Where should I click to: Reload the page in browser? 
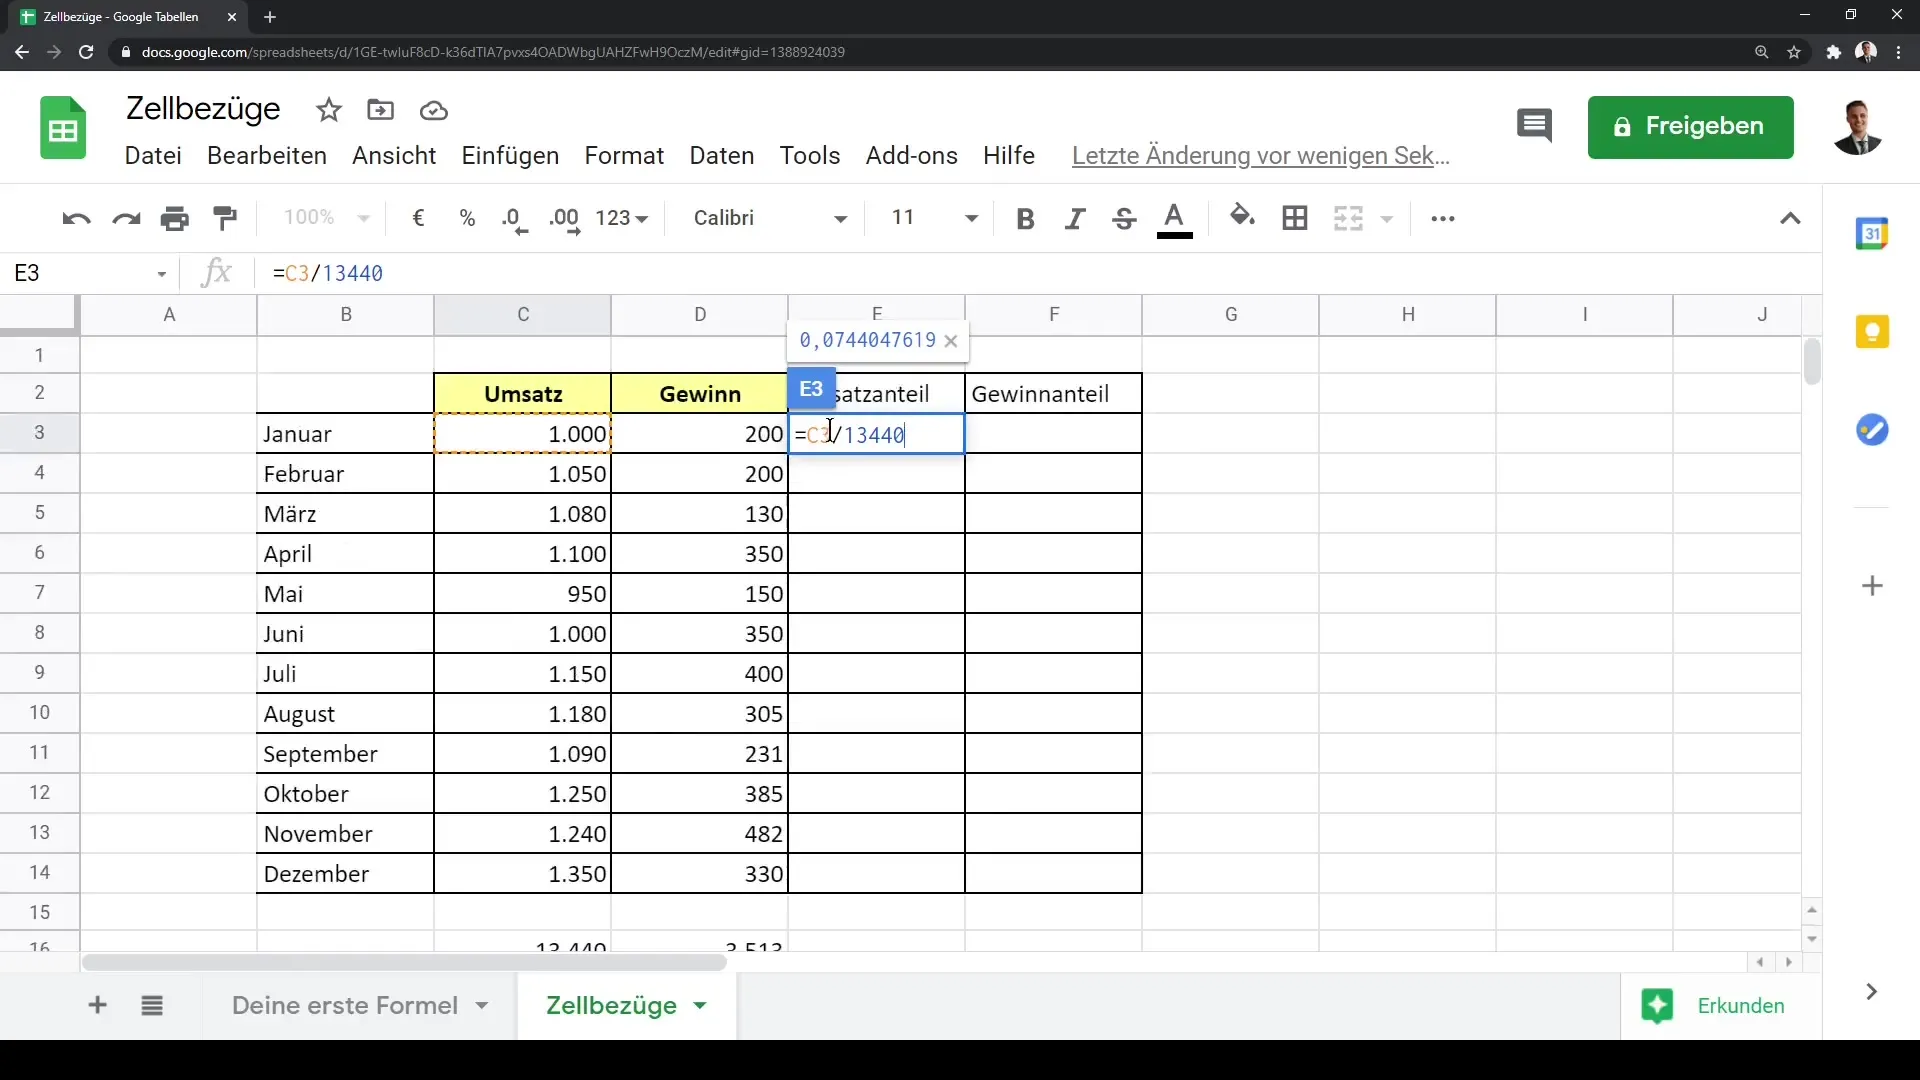pyautogui.click(x=86, y=52)
